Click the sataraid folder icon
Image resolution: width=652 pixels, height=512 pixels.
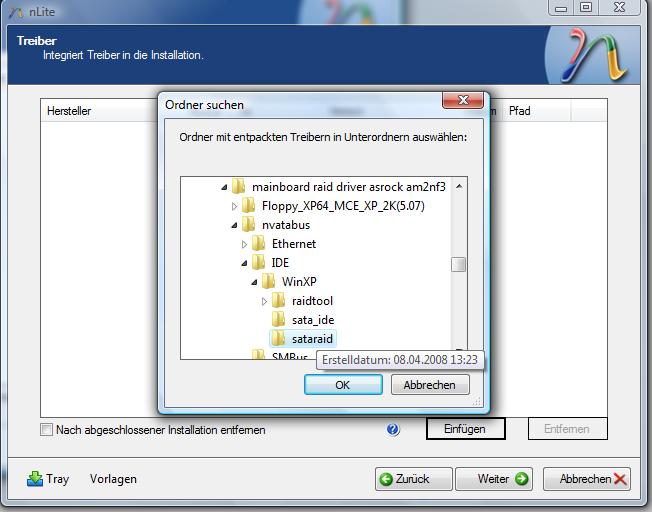[278, 339]
